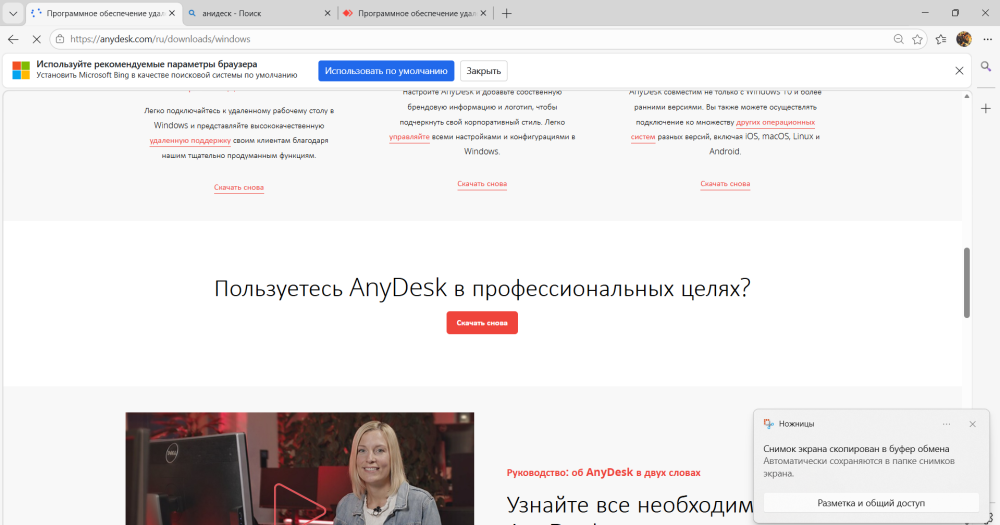Close the first AnyDesk tab

coord(172,13)
